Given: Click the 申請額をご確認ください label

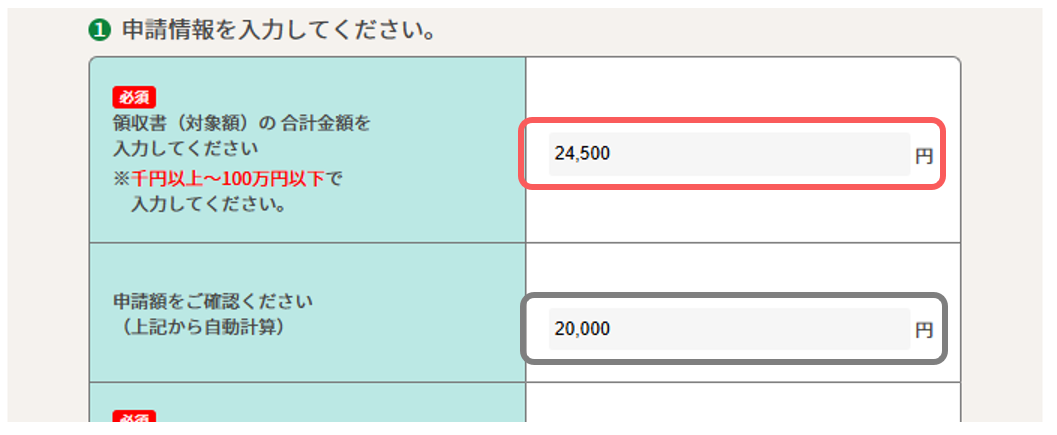Looking at the screenshot, I should click(213, 301).
